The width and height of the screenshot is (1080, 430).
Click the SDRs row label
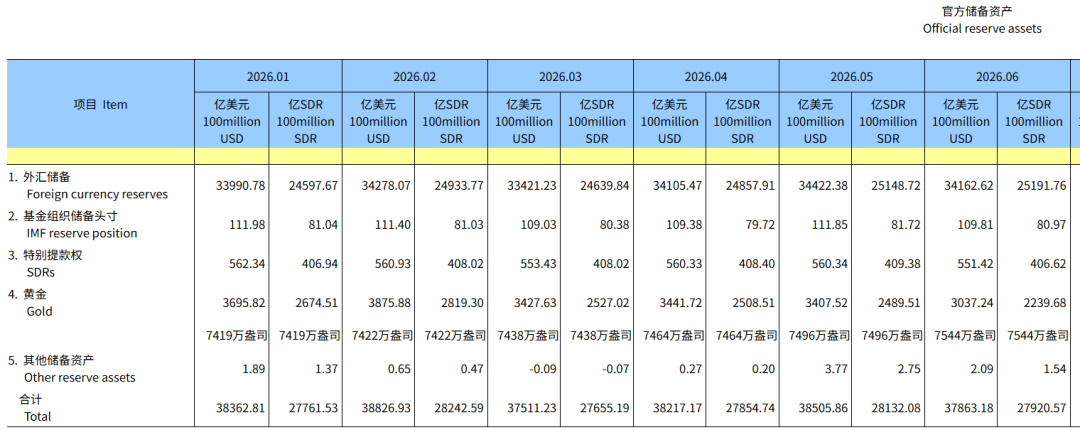41,272
